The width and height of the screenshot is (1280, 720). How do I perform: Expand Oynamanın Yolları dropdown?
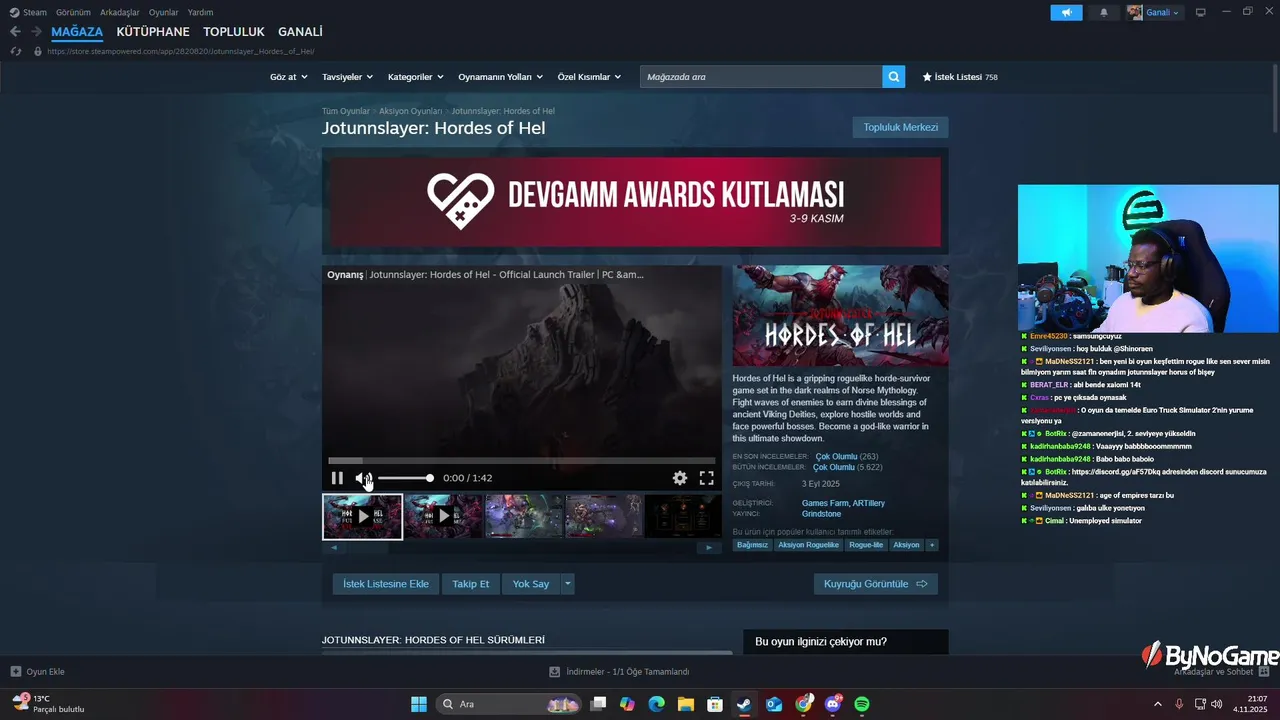tap(500, 77)
